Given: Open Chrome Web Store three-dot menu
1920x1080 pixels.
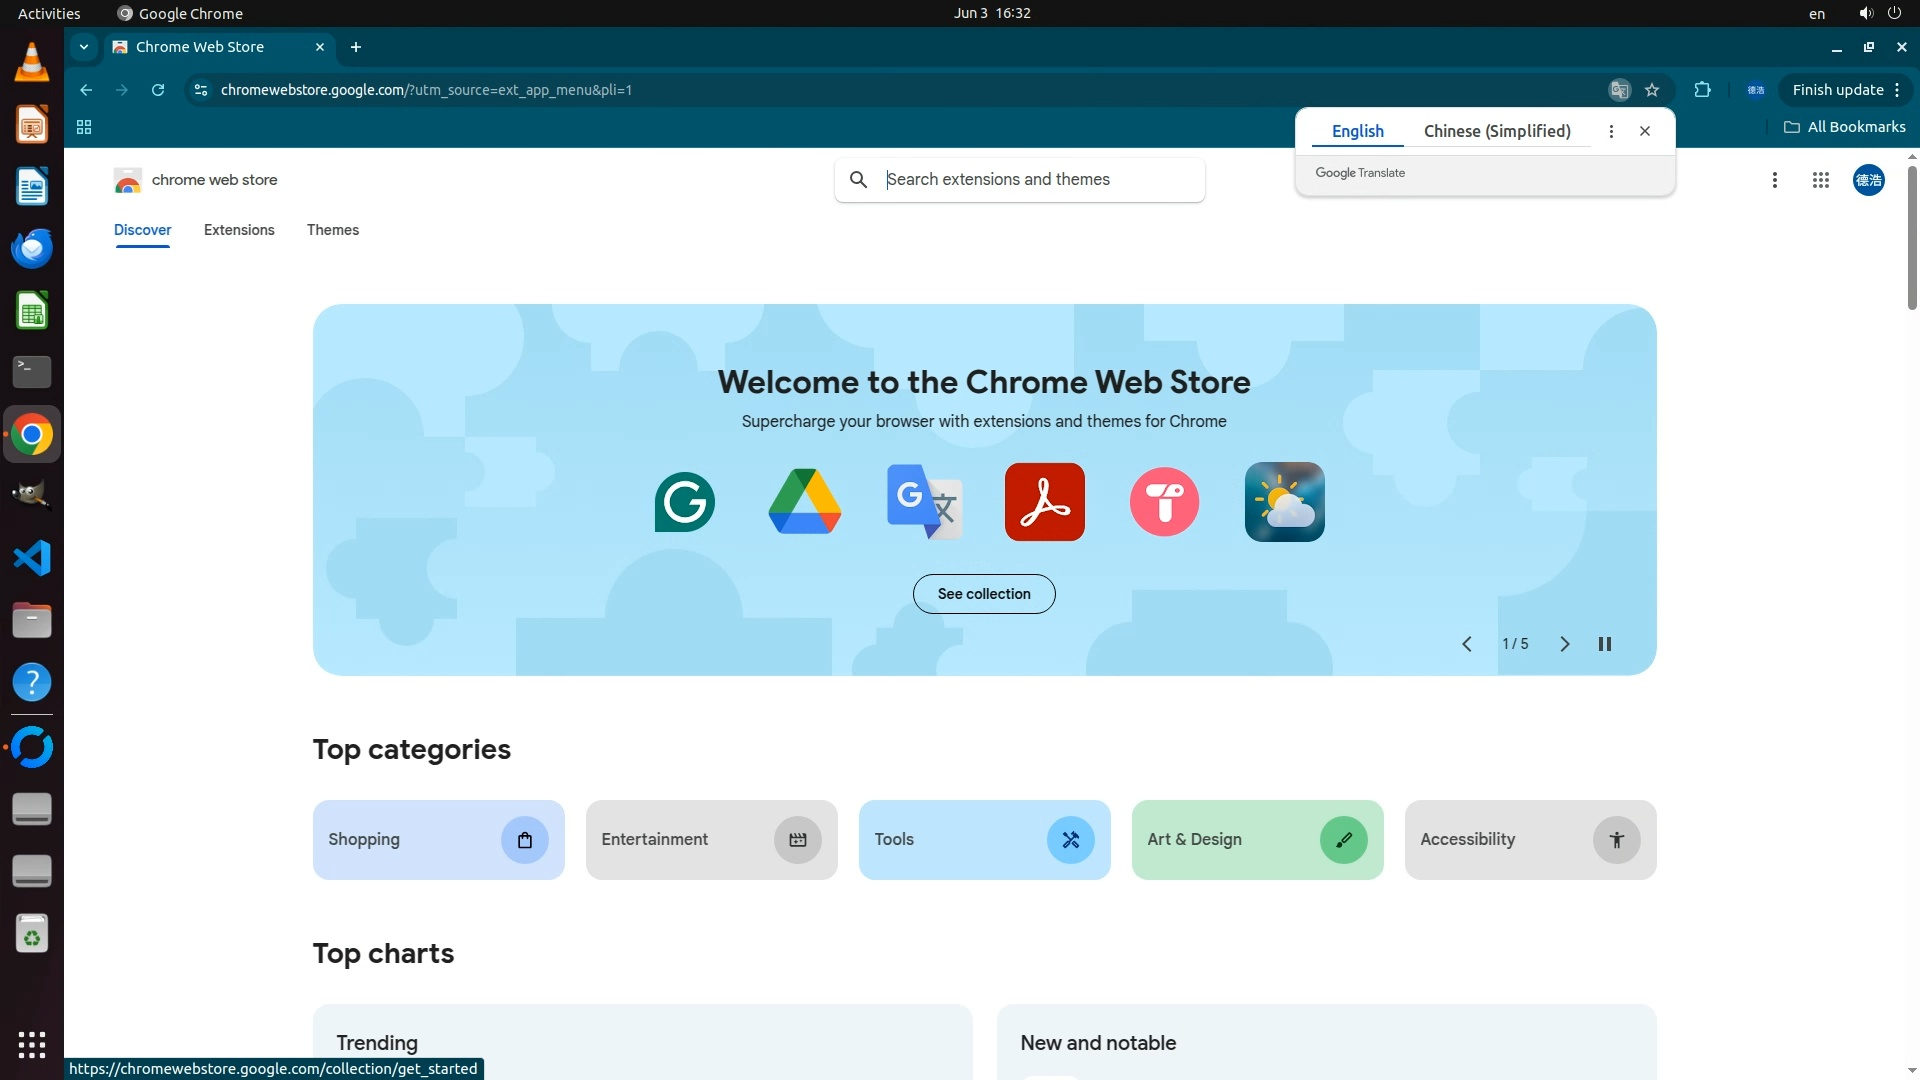Looking at the screenshot, I should [x=1774, y=180].
